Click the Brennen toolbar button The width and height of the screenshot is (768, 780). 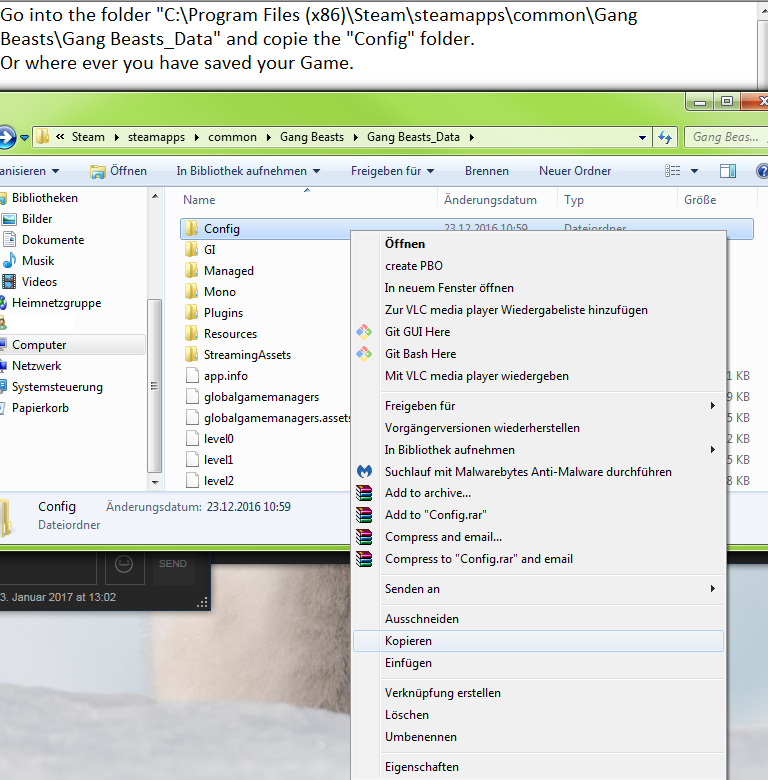pyautogui.click(x=486, y=171)
